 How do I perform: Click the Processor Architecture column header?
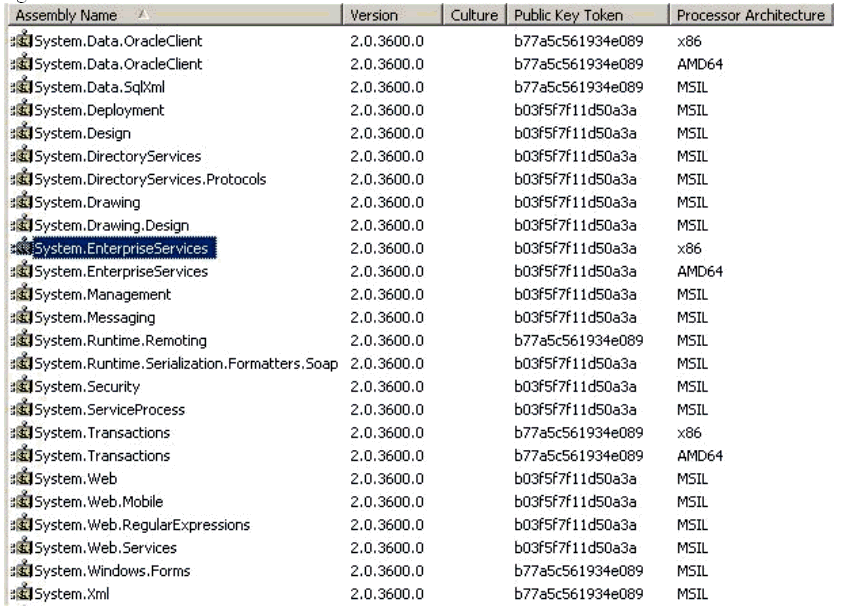750,16
